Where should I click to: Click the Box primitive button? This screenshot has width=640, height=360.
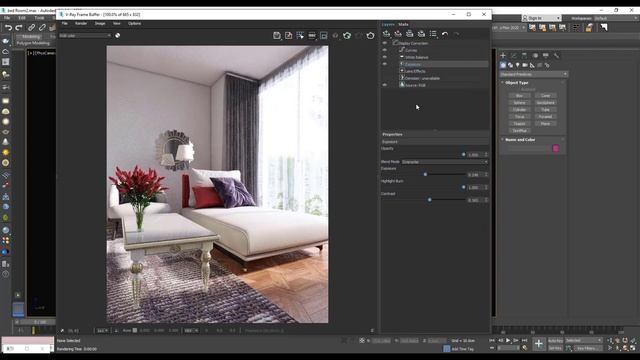(519, 96)
